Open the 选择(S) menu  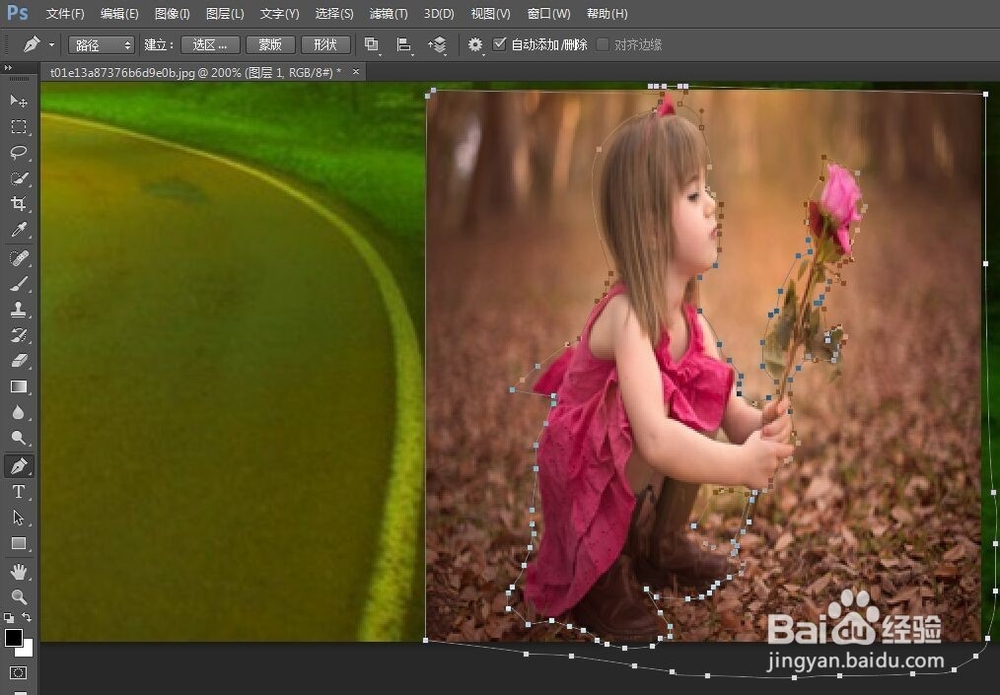(x=334, y=13)
